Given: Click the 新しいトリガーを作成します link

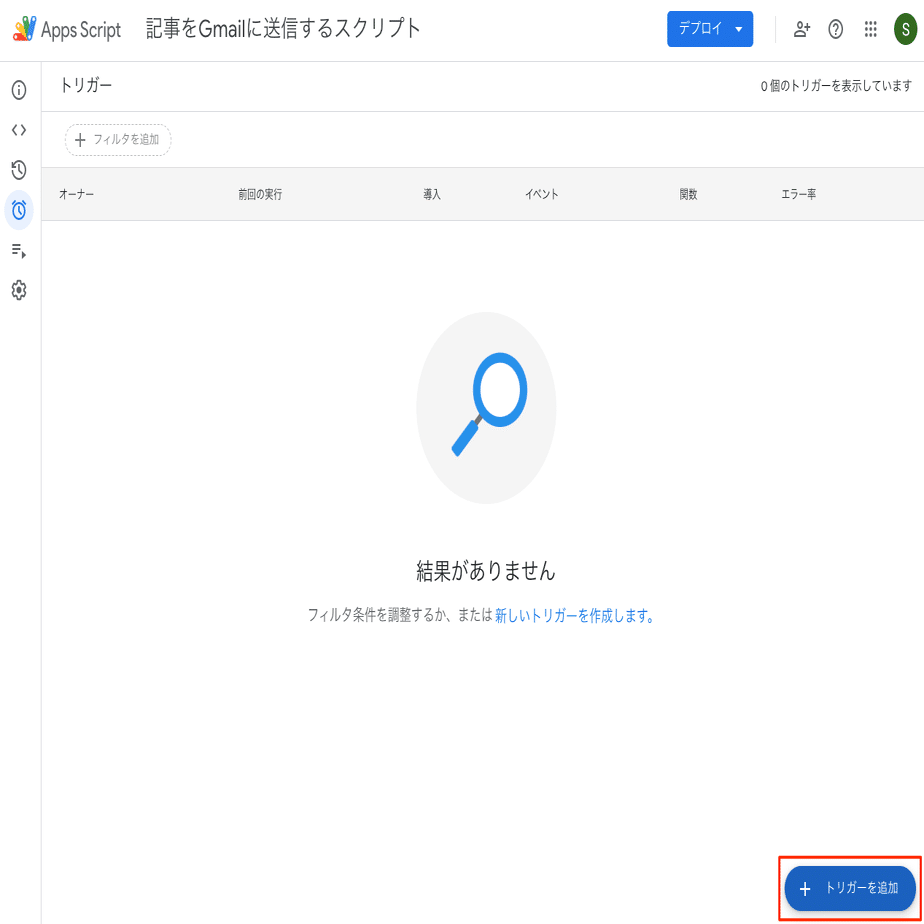Looking at the screenshot, I should pos(575,616).
